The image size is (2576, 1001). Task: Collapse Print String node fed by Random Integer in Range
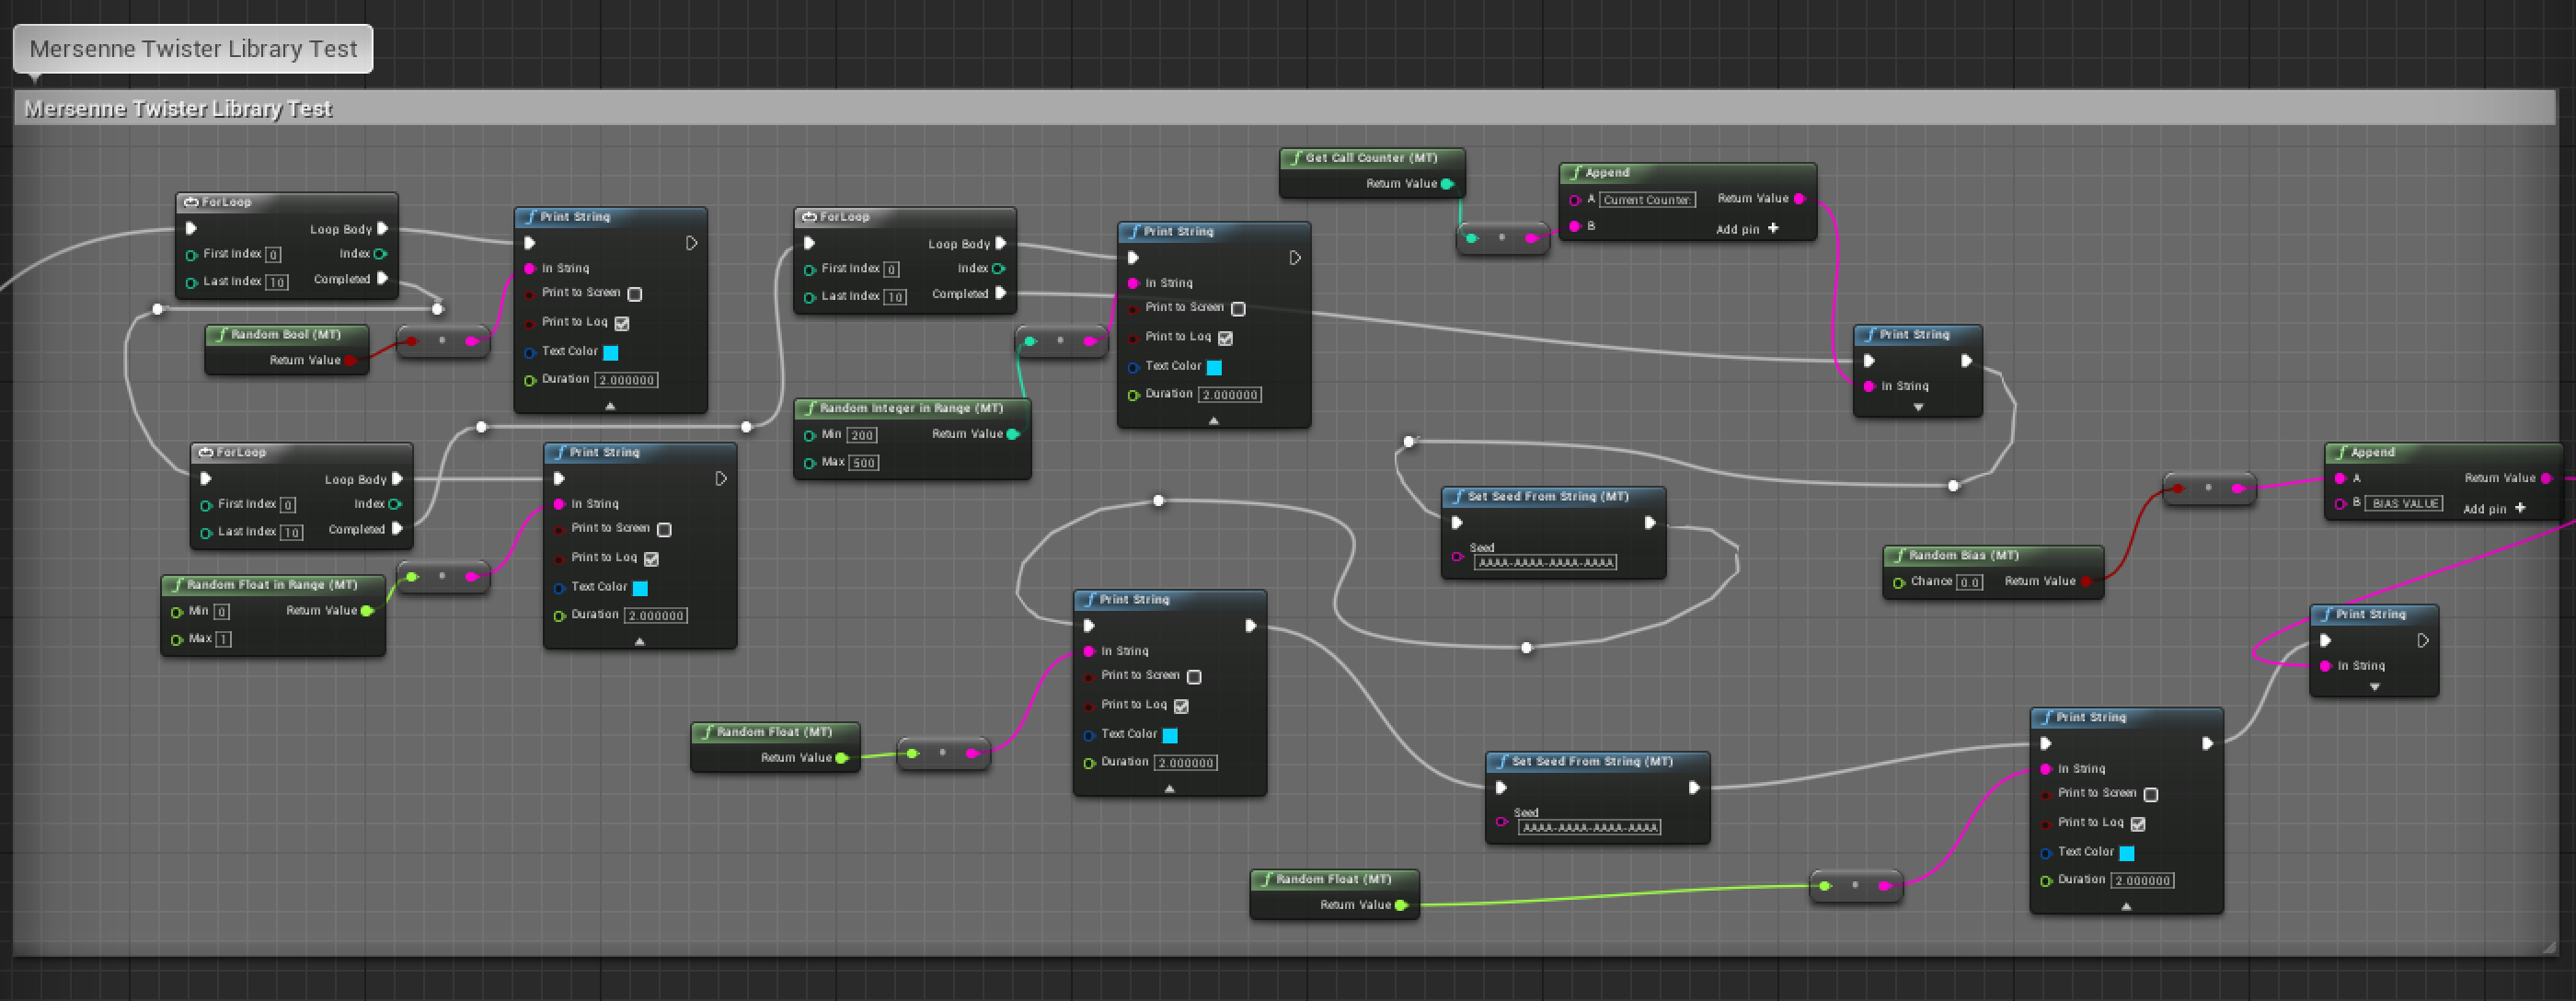tap(1213, 421)
